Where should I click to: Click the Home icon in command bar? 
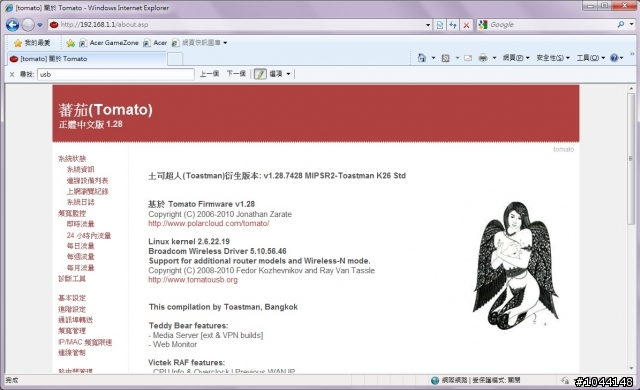click(422, 58)
